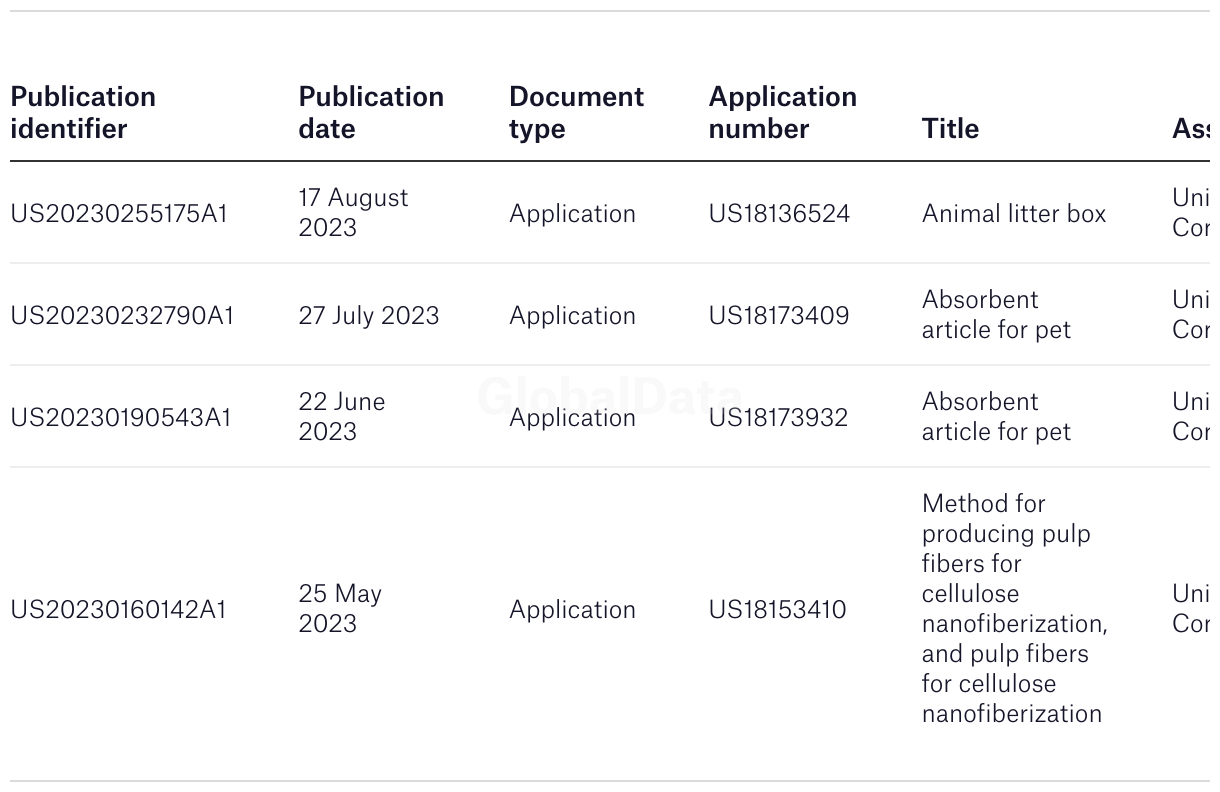Image resolution: width=1220 pixels, height=792 pixels.
Task: Click the Absorbent article title dated 27 July
Action: (x=996, y=315)
